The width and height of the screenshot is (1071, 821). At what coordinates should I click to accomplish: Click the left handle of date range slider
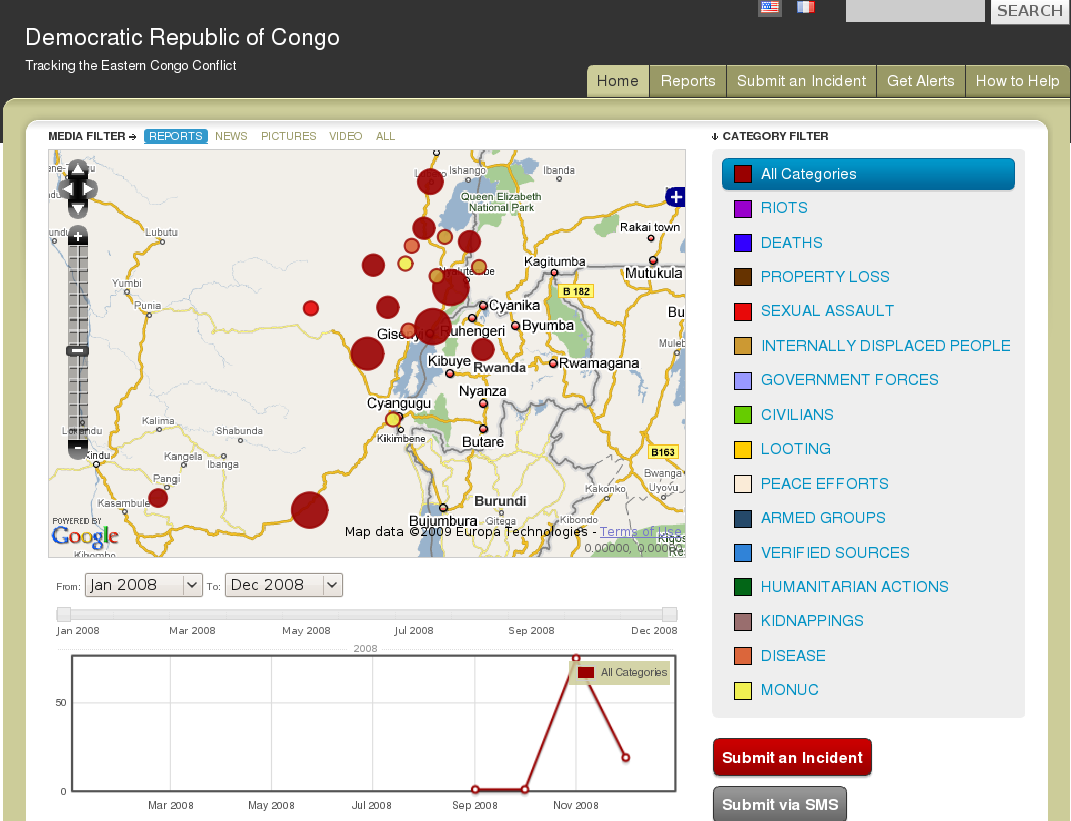coord(64,613)
